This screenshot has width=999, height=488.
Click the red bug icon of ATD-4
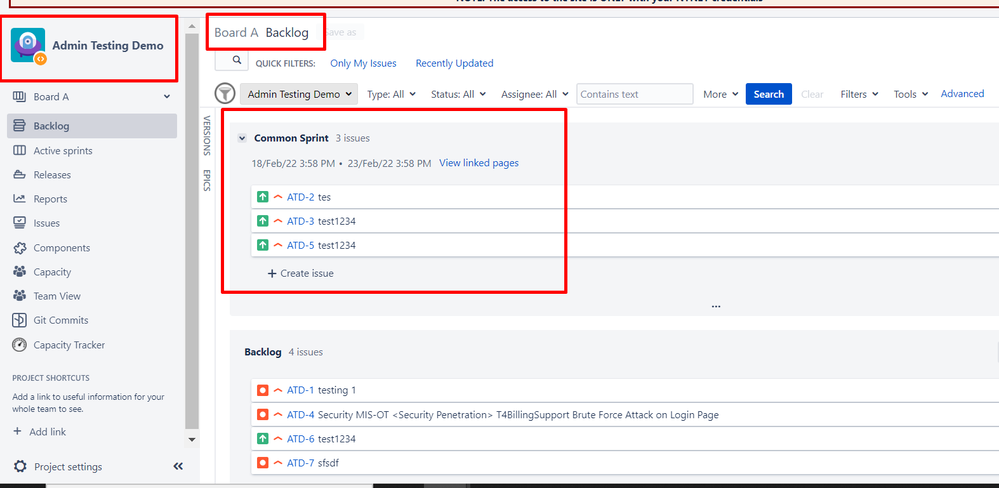262,414
